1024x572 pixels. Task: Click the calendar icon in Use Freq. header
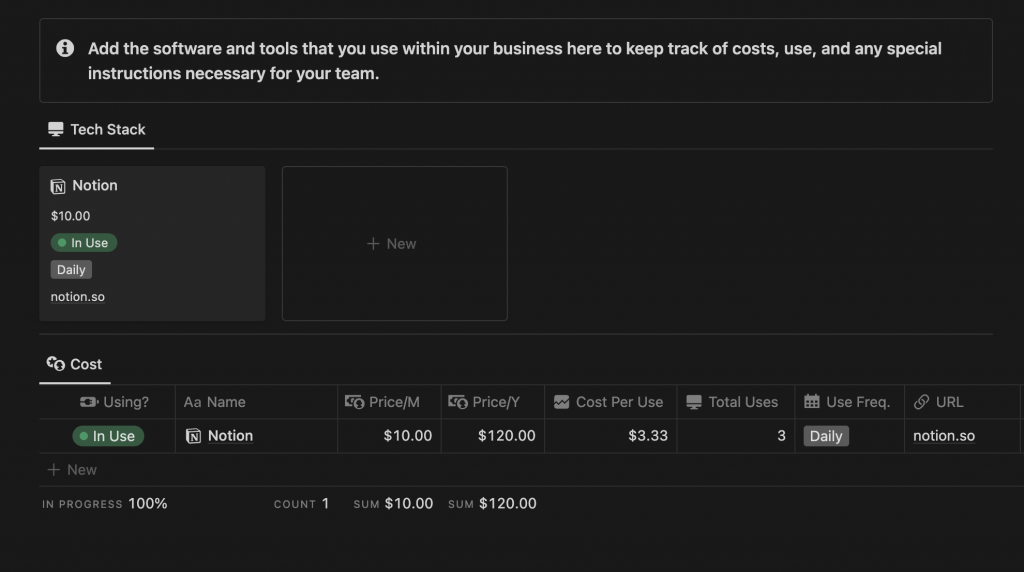[812, 402]
